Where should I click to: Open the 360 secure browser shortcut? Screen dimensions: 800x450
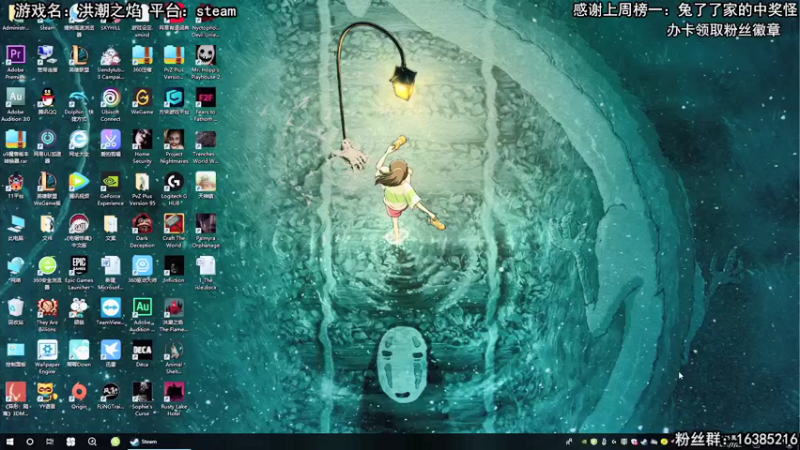(47, 273)
